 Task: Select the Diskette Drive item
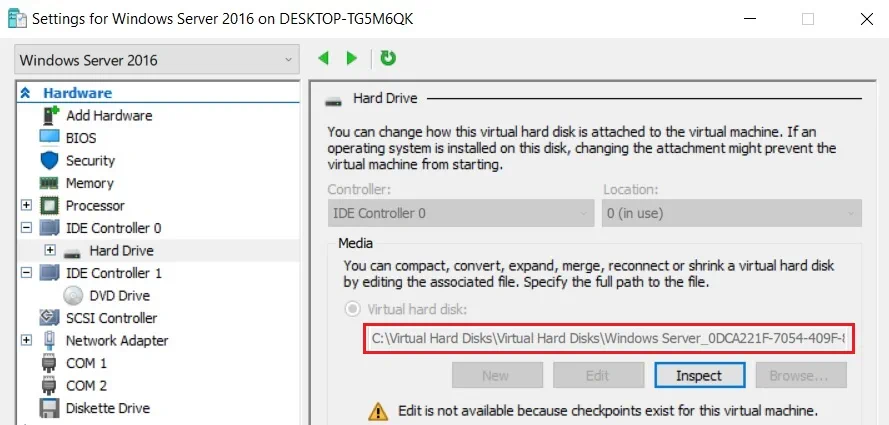pyautogui.click(x=107, y=408)
